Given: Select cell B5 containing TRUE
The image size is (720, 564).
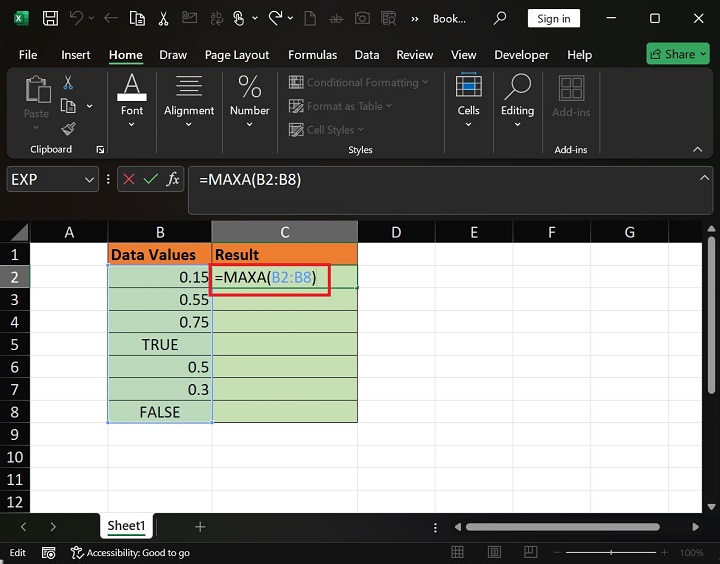Looking at the screenshot, I should pos(160,344).
